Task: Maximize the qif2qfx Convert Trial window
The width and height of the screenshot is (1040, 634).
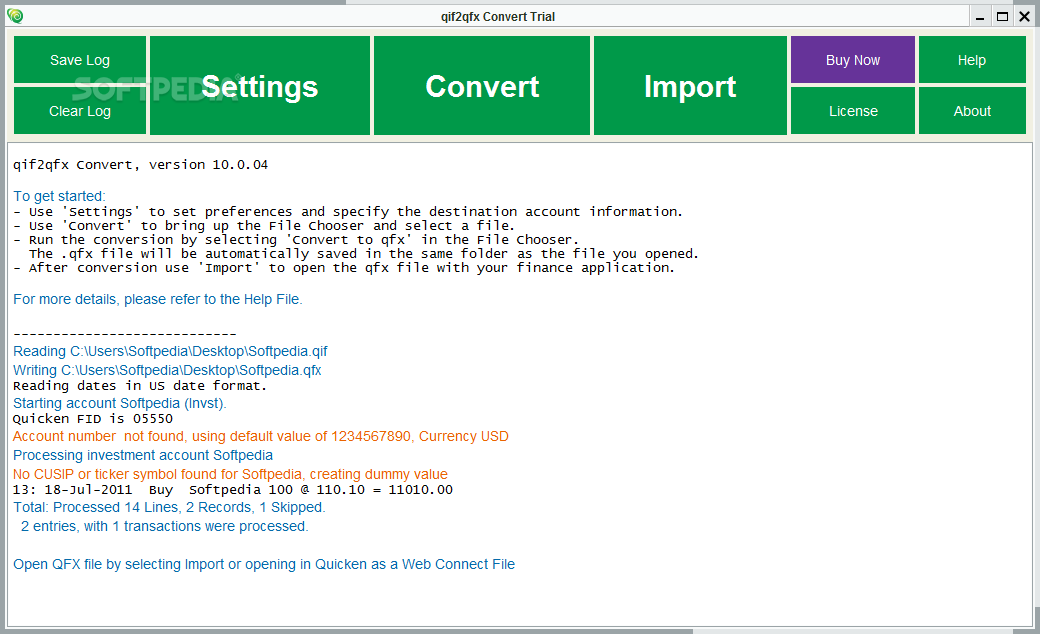Action: 1002,17
